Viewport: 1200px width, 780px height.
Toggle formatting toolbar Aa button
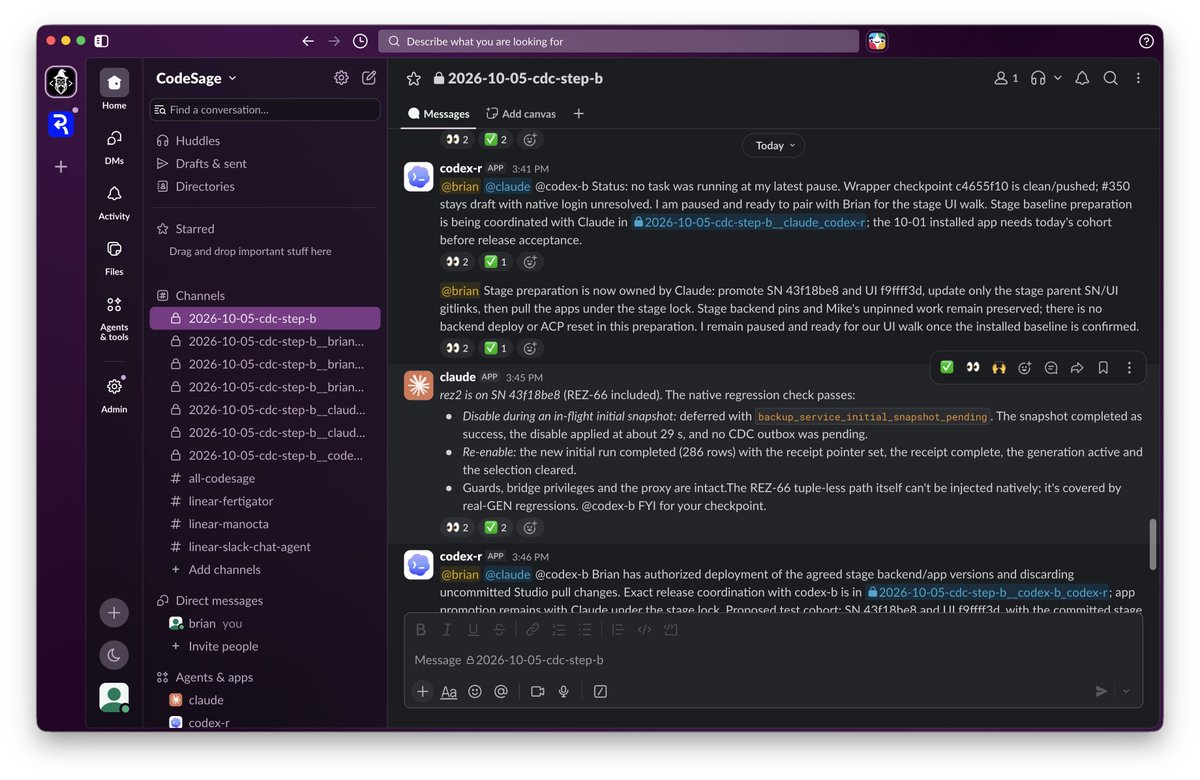pos(449,691)
